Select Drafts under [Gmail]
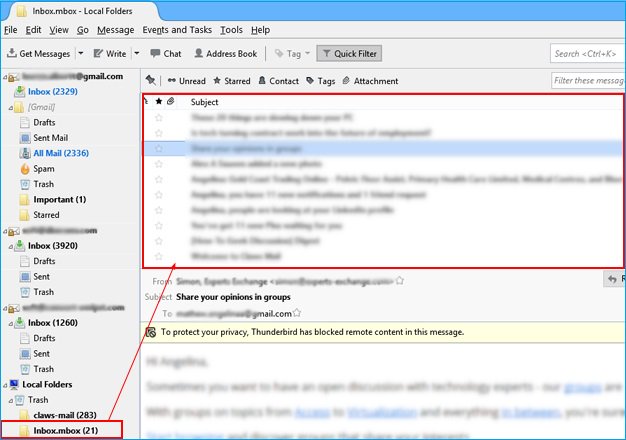 [x=44, y=123]
